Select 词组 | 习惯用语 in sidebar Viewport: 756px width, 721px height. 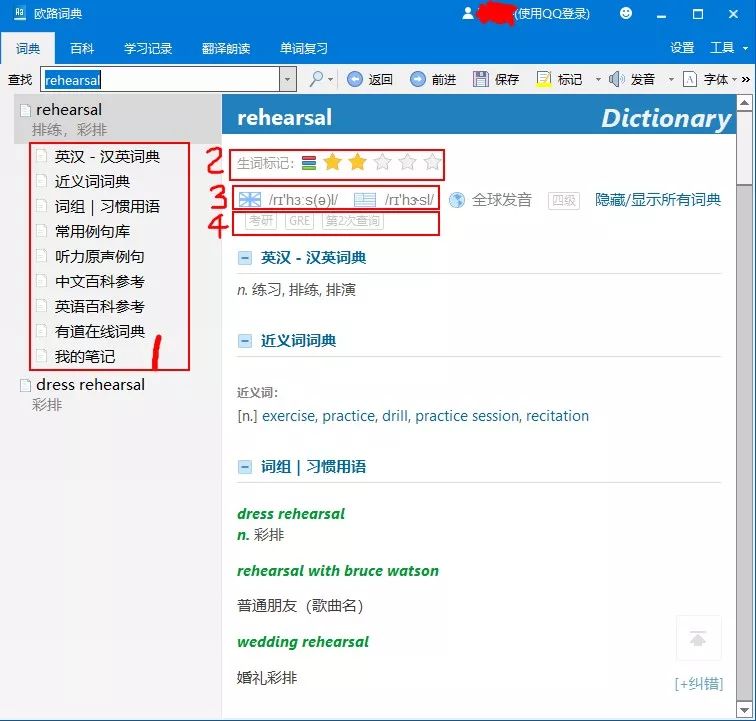click(107, 207)
